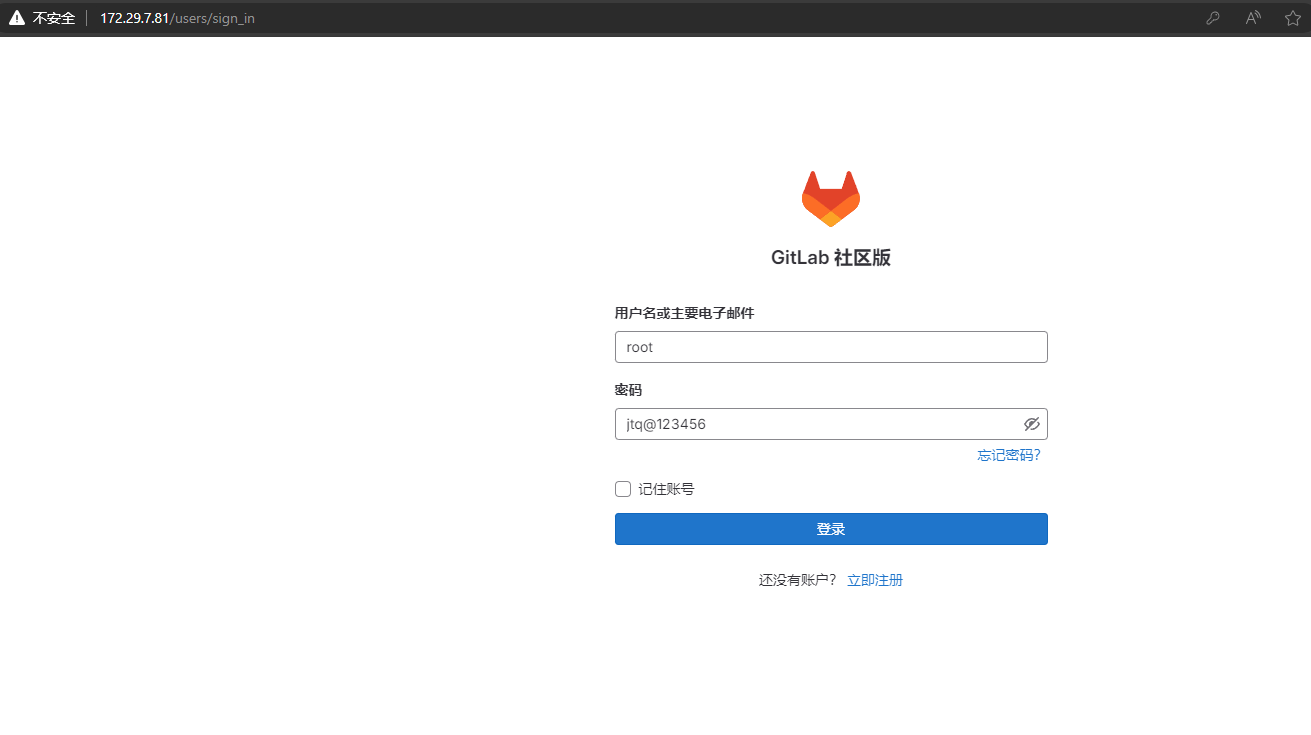Click the 用户名或主要电子邮件 label
1311x735 pixels.
click(x=684, y=313)
